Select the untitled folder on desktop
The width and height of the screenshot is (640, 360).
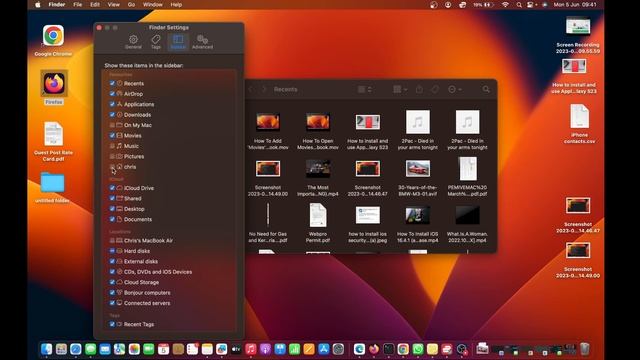(x=52, y=187)
